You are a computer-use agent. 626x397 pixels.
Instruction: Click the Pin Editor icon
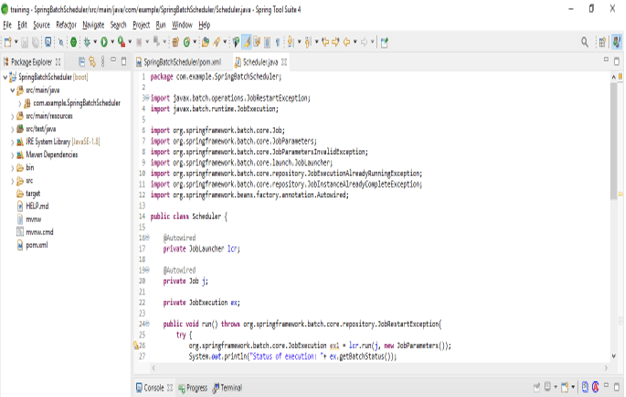click(384, 42)
